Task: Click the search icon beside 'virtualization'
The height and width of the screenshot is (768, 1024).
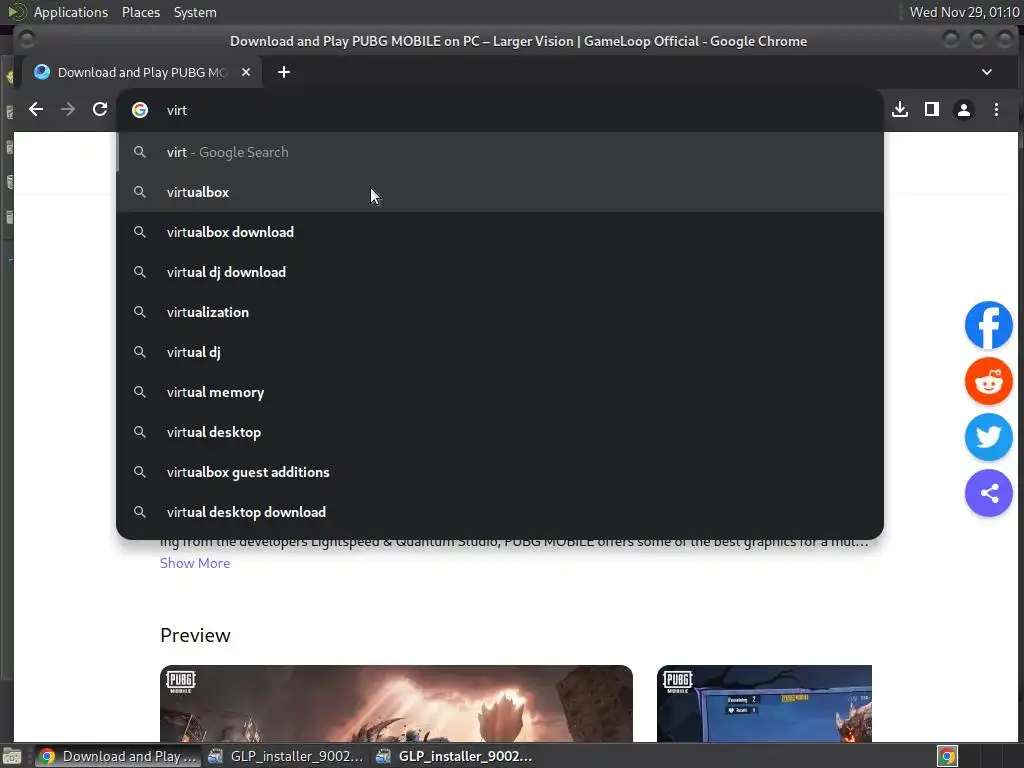Action: point(140,312)
